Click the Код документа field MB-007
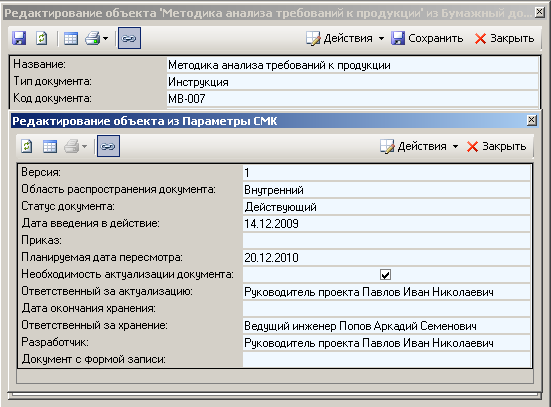The image size is (551, 407). tap(352, 99)
